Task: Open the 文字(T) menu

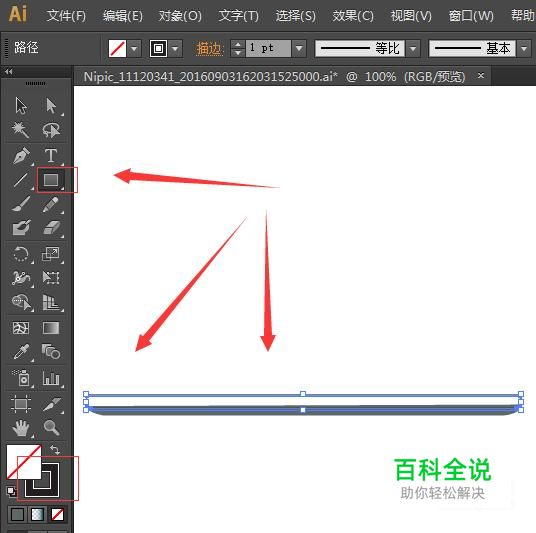Action: click(238, 16)
